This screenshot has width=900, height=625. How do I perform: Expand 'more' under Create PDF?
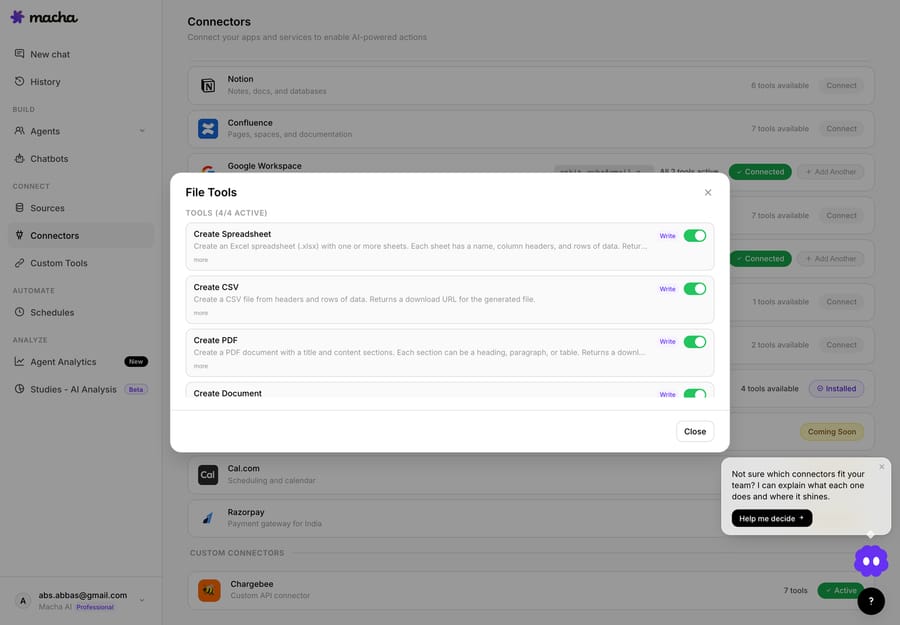click(201, 366)
